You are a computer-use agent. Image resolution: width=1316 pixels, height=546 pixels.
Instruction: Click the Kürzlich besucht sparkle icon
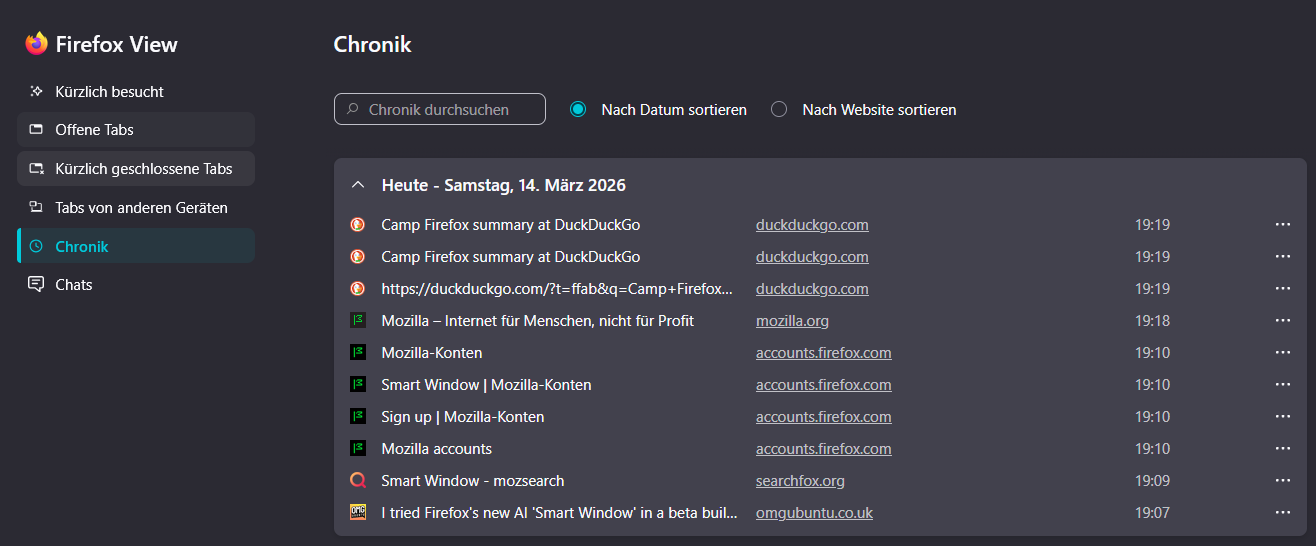[36, 92]
